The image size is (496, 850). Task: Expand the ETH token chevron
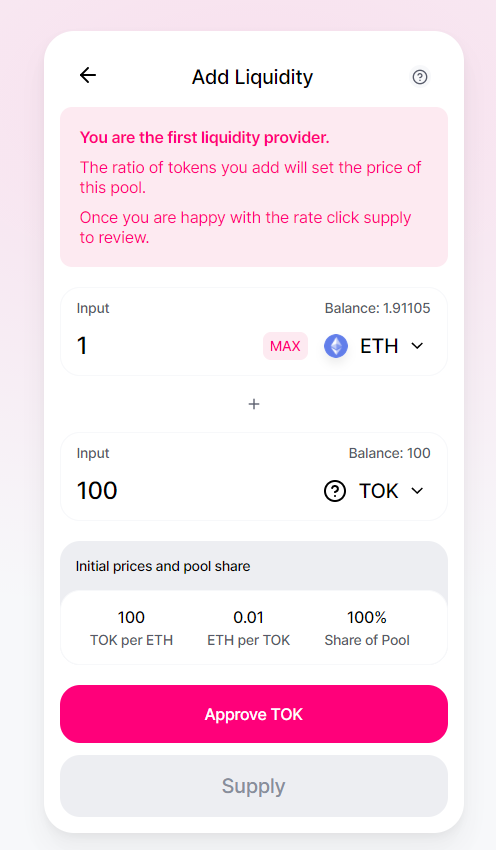(x=417, y=346)
